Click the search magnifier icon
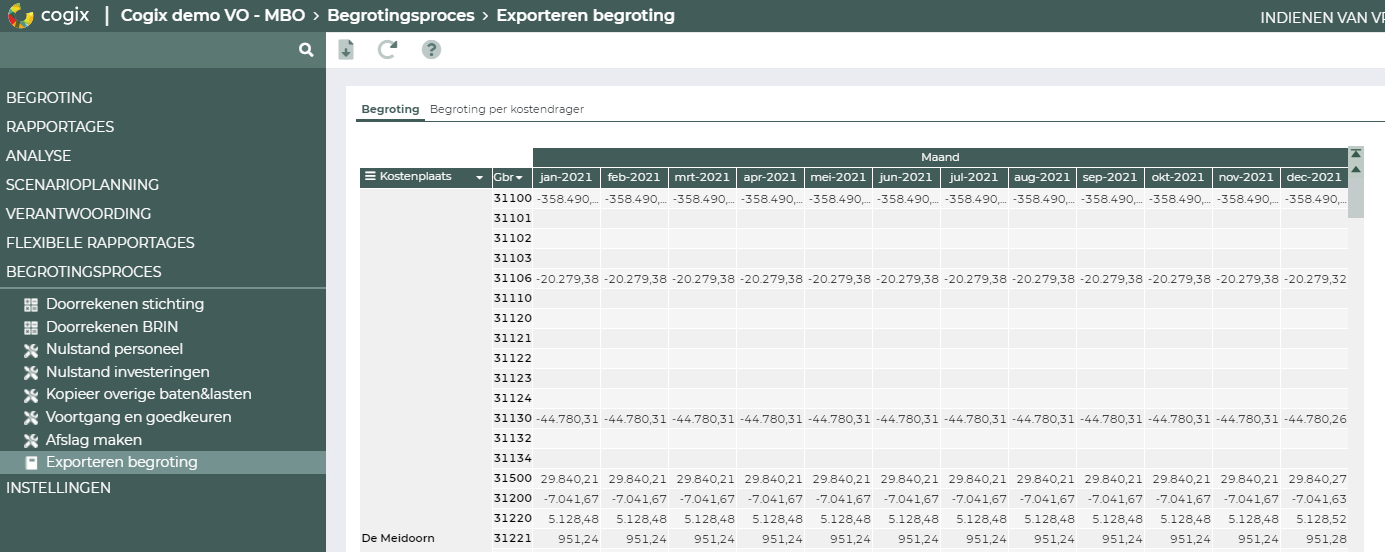Screen dimensions: 1385x552 coord(306,50)
